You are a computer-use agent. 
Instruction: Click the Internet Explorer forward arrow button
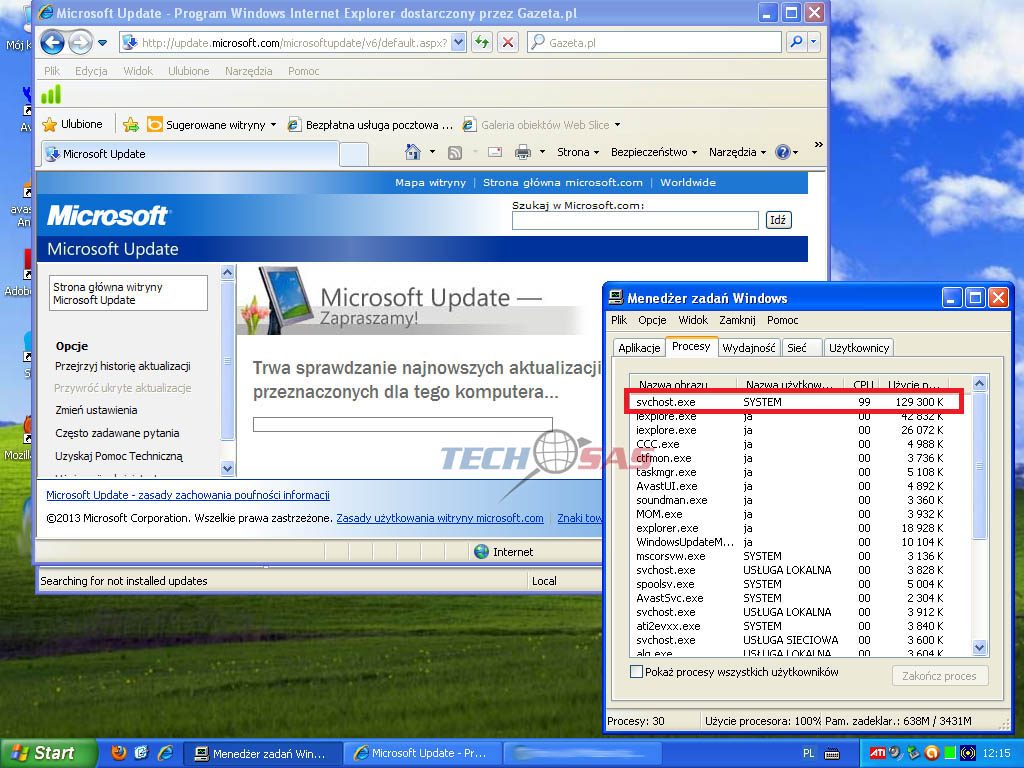click(80, 43)
